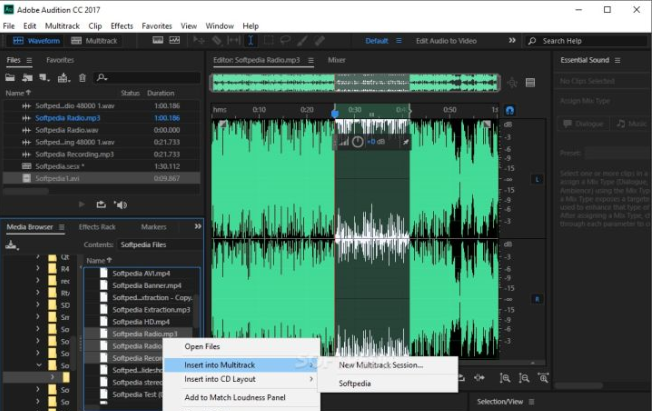The height and width of the screenshot is (411, 652).
Task: Open the Default workspace menu icon
Action: coord(399,41)
